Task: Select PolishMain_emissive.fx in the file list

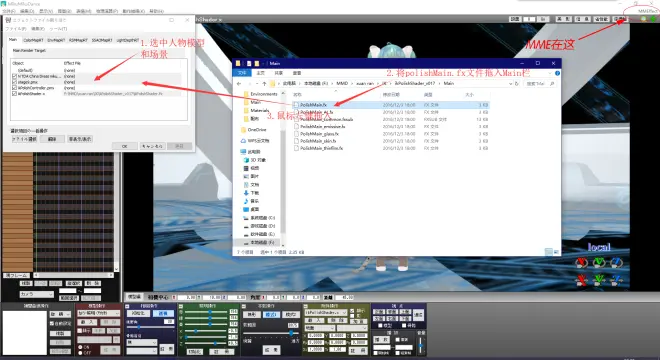Action: pos(322,126)
